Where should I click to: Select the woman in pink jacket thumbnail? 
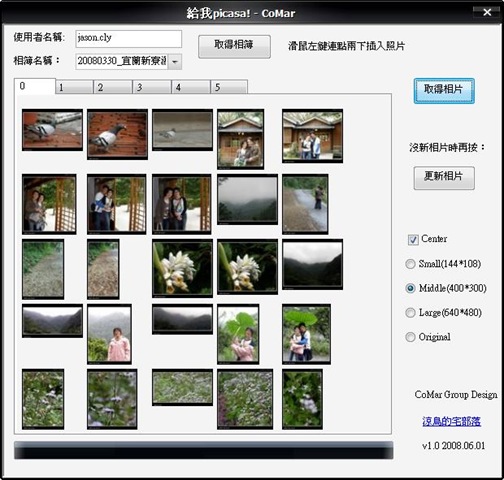[x=109, y=334]
